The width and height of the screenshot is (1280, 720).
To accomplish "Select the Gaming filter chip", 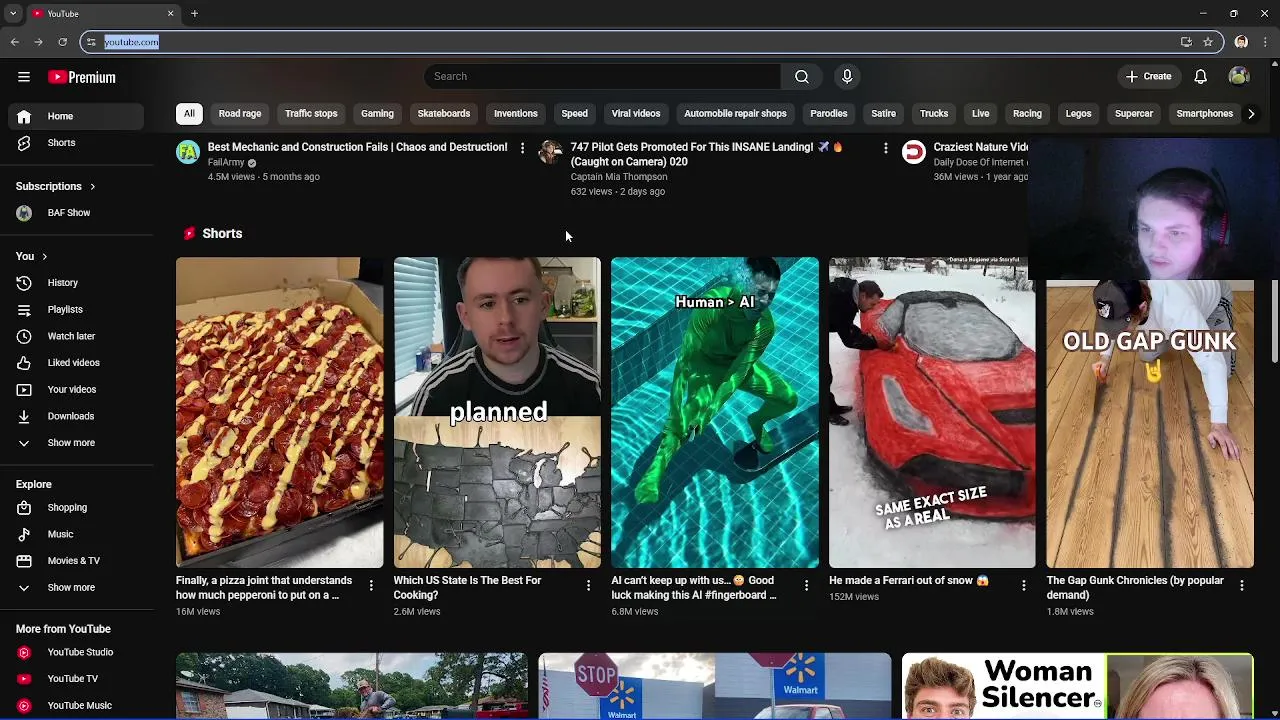I will coord(377,114).
